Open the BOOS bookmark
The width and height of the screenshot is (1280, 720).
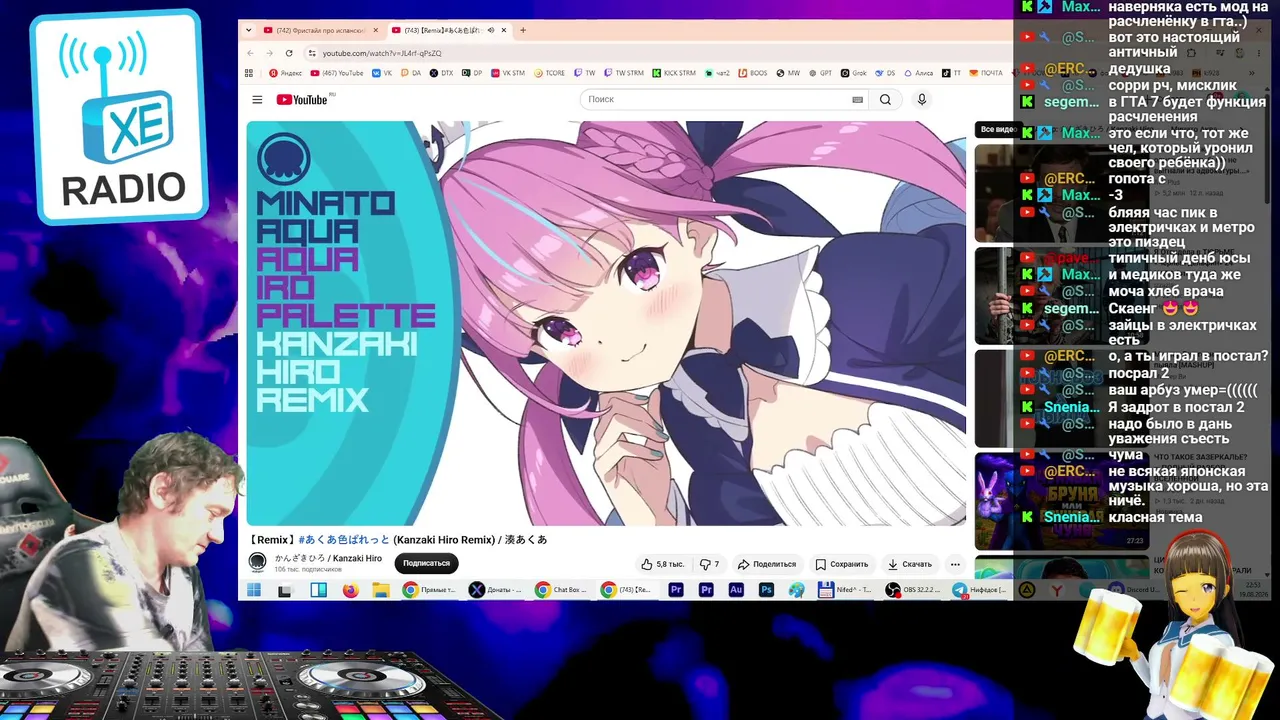[753, 73]
